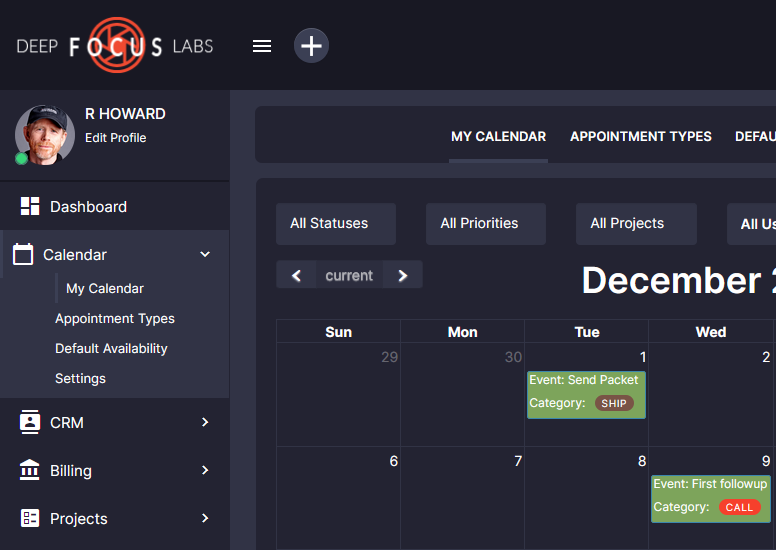Open Appointment Types in the sidebar submenu
This screenshot has width=776, height=550.
tap(115, 318)
